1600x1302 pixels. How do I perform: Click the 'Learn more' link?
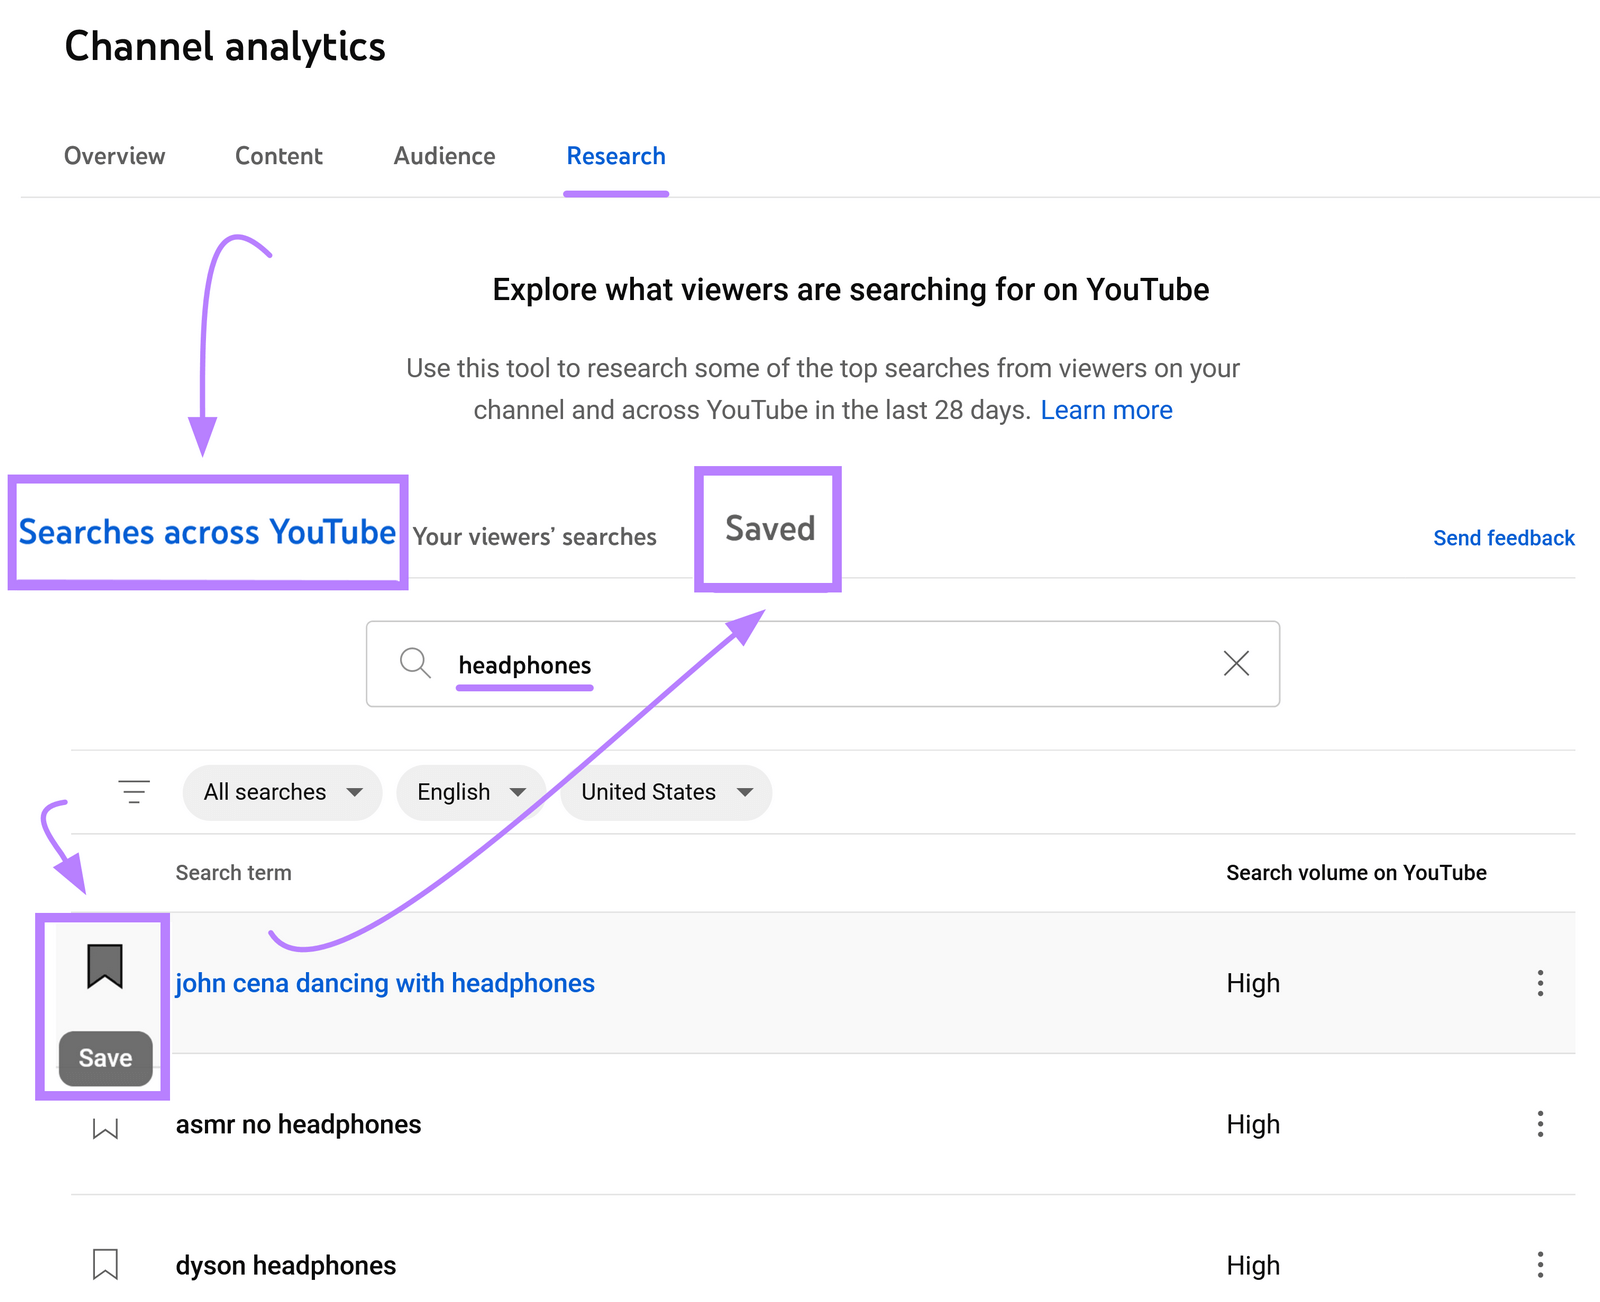(x=1106, y=409)
